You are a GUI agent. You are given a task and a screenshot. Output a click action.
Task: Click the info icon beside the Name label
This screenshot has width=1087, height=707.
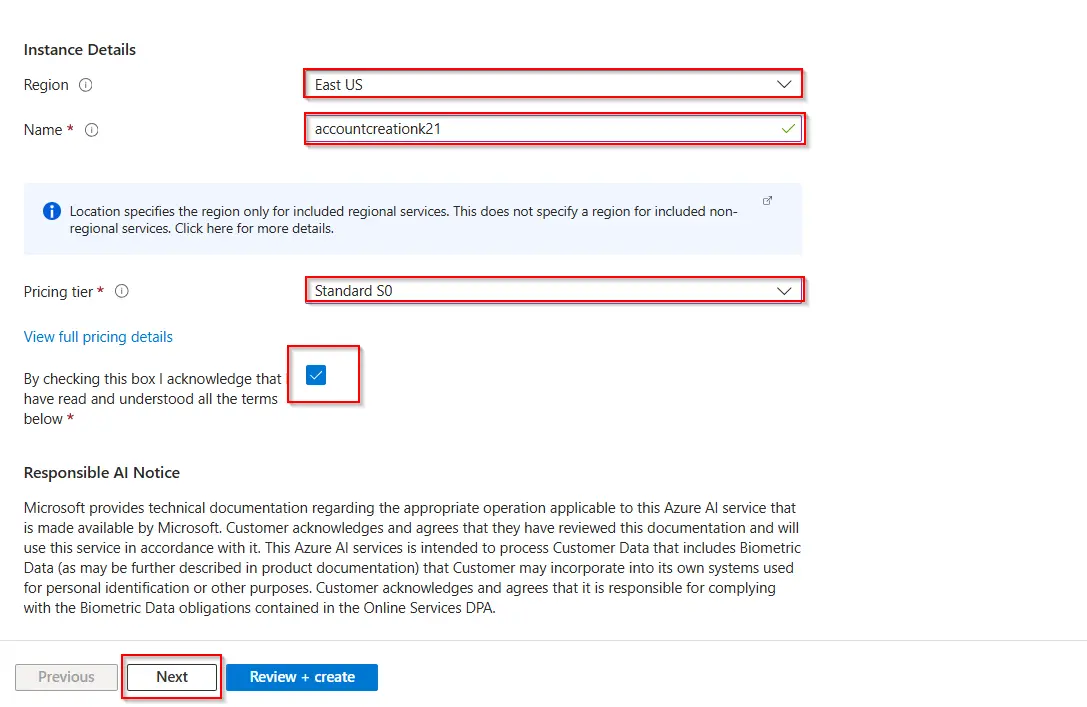(x=92, y=130)
